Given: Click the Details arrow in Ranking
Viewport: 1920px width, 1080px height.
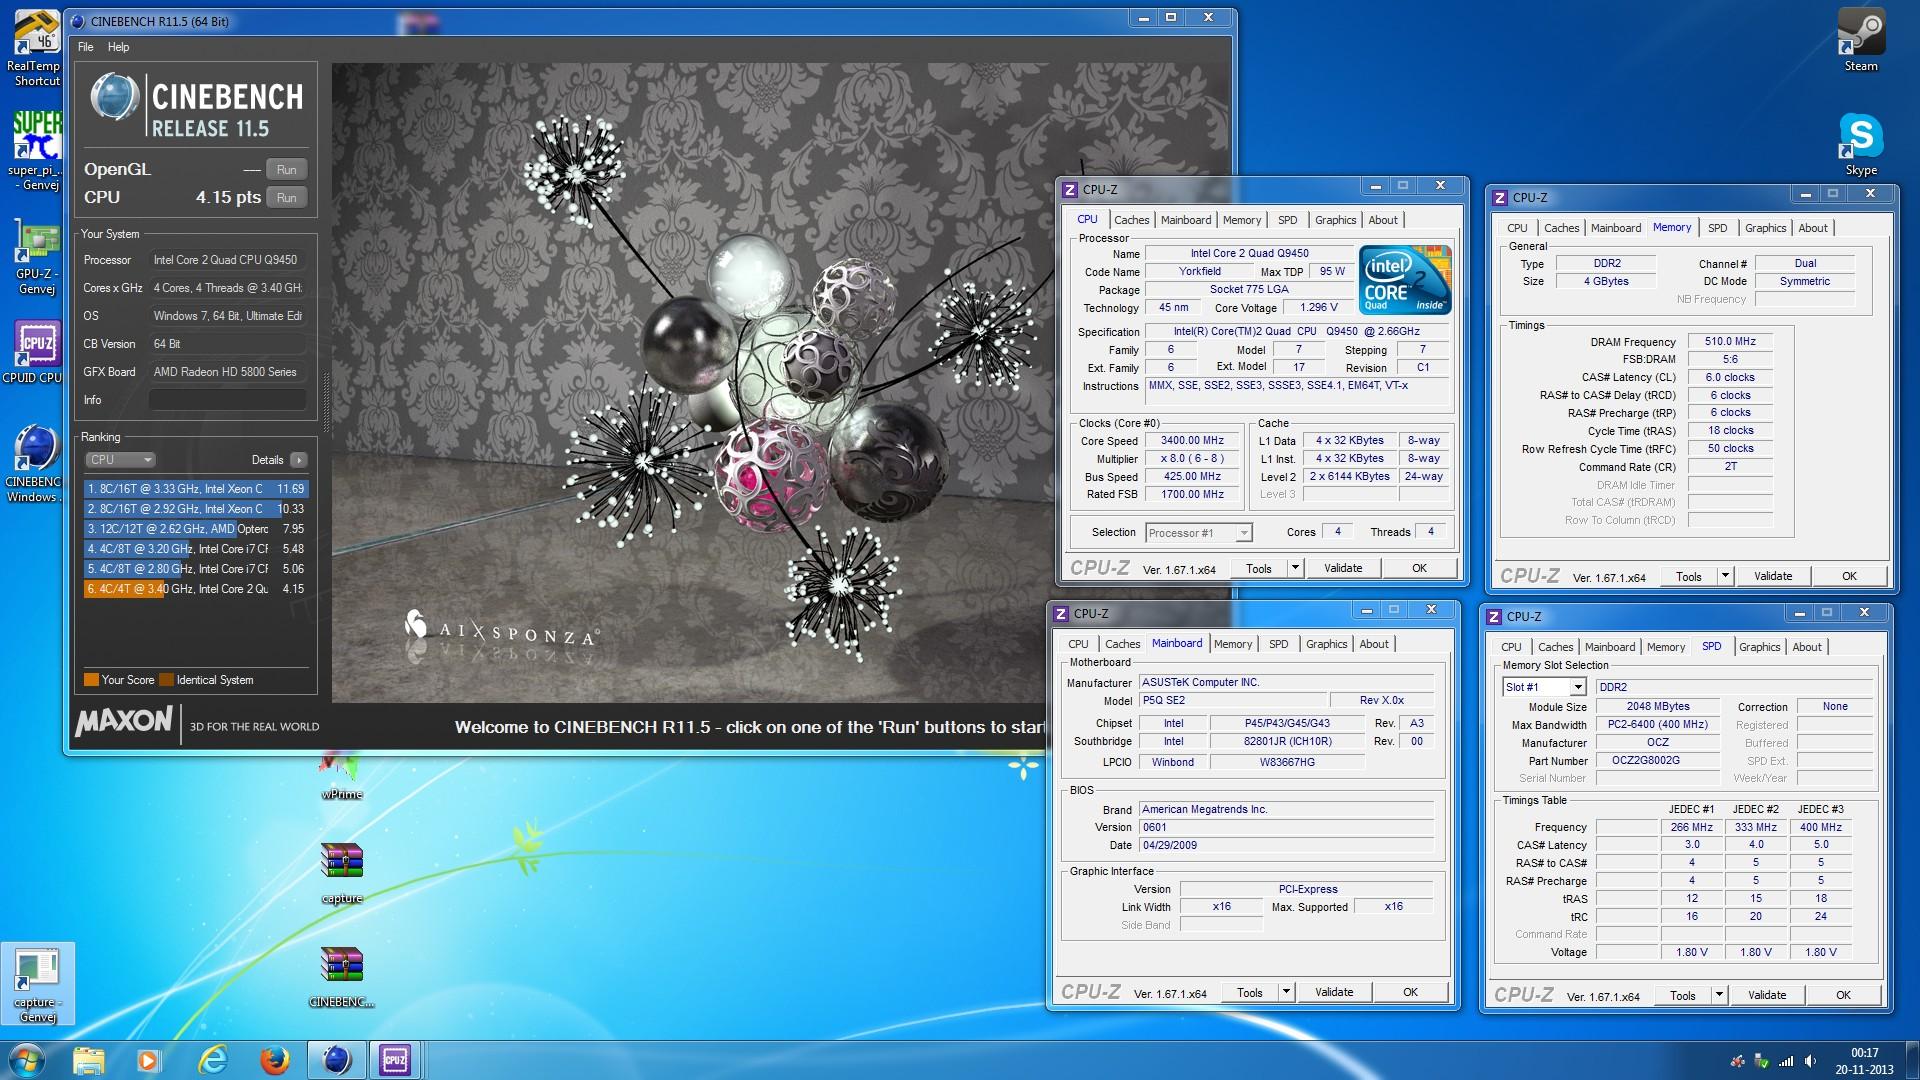Looking at the screenshot, I should click(298, 460).
